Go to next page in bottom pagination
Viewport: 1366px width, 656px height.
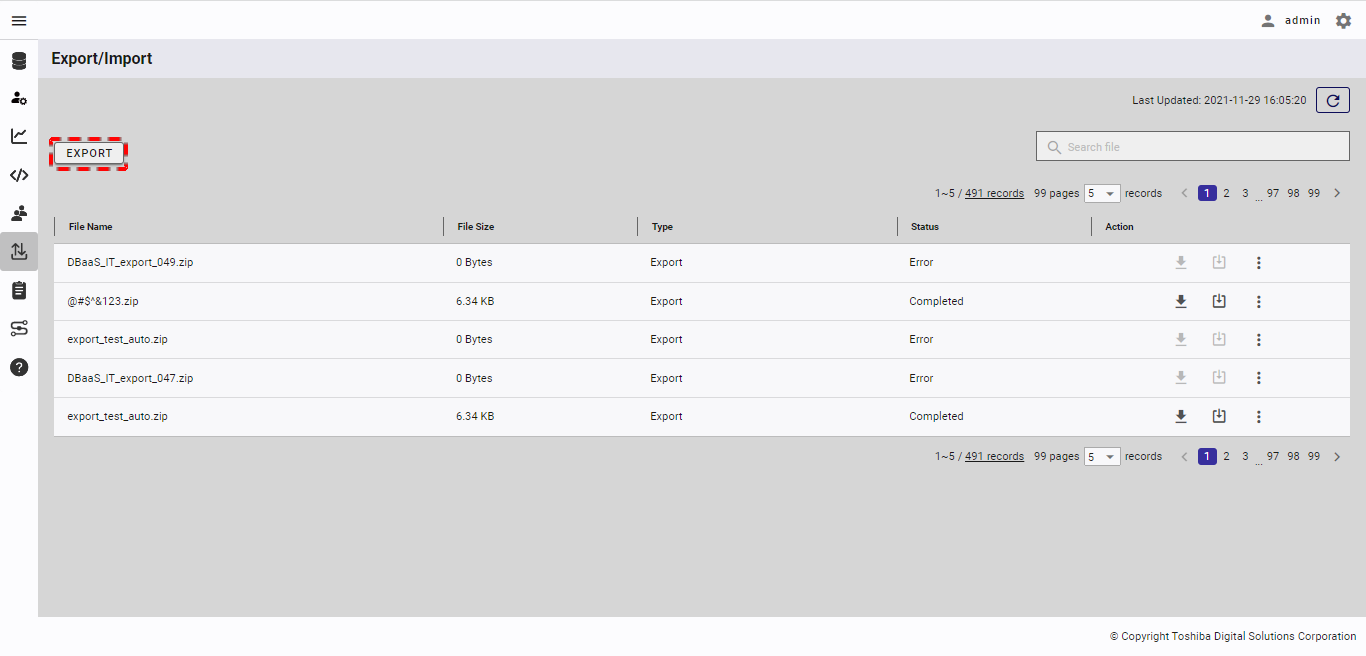(1337, 456)
